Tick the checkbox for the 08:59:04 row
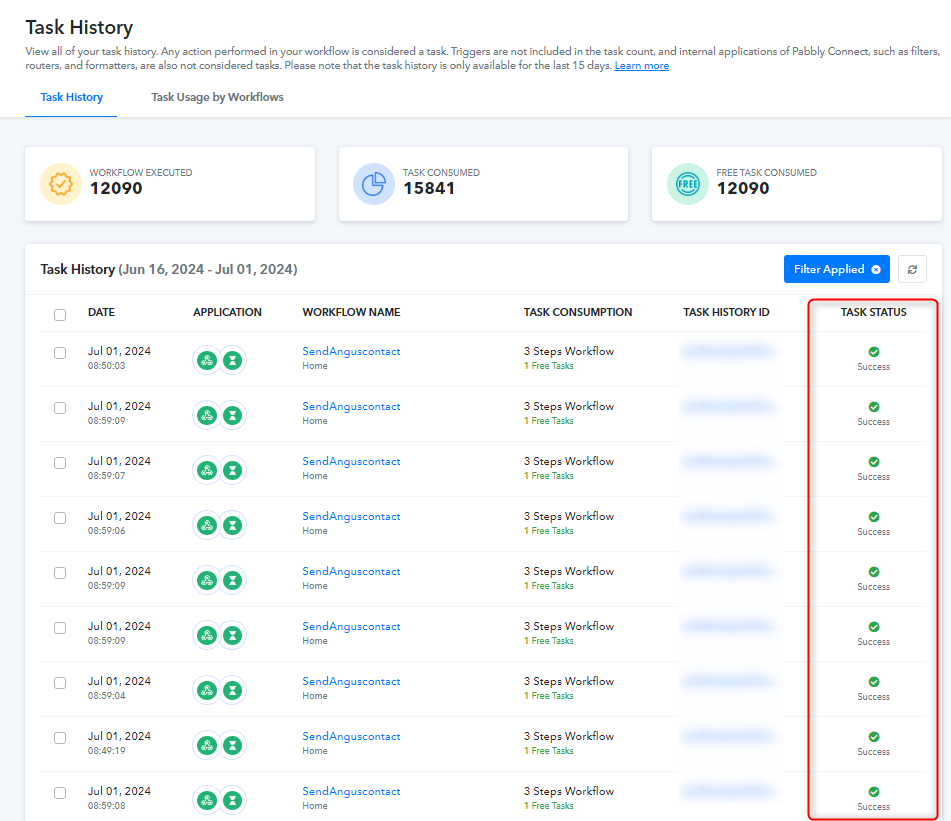 pyautogui.click(x=60, y=683)
